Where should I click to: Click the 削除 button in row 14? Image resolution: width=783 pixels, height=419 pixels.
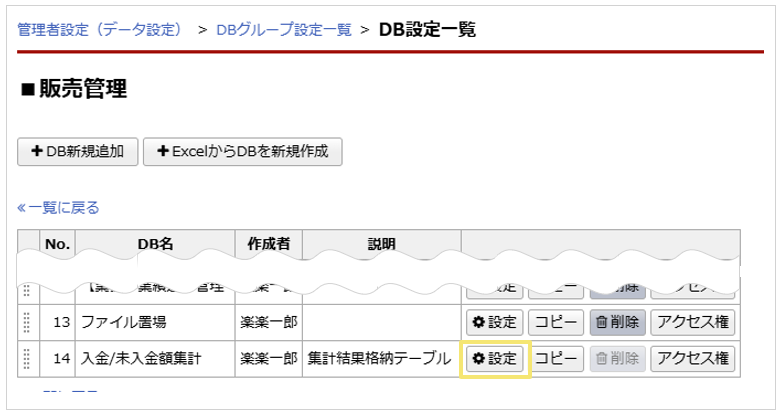pyautogui.click(x=617, y=358)
